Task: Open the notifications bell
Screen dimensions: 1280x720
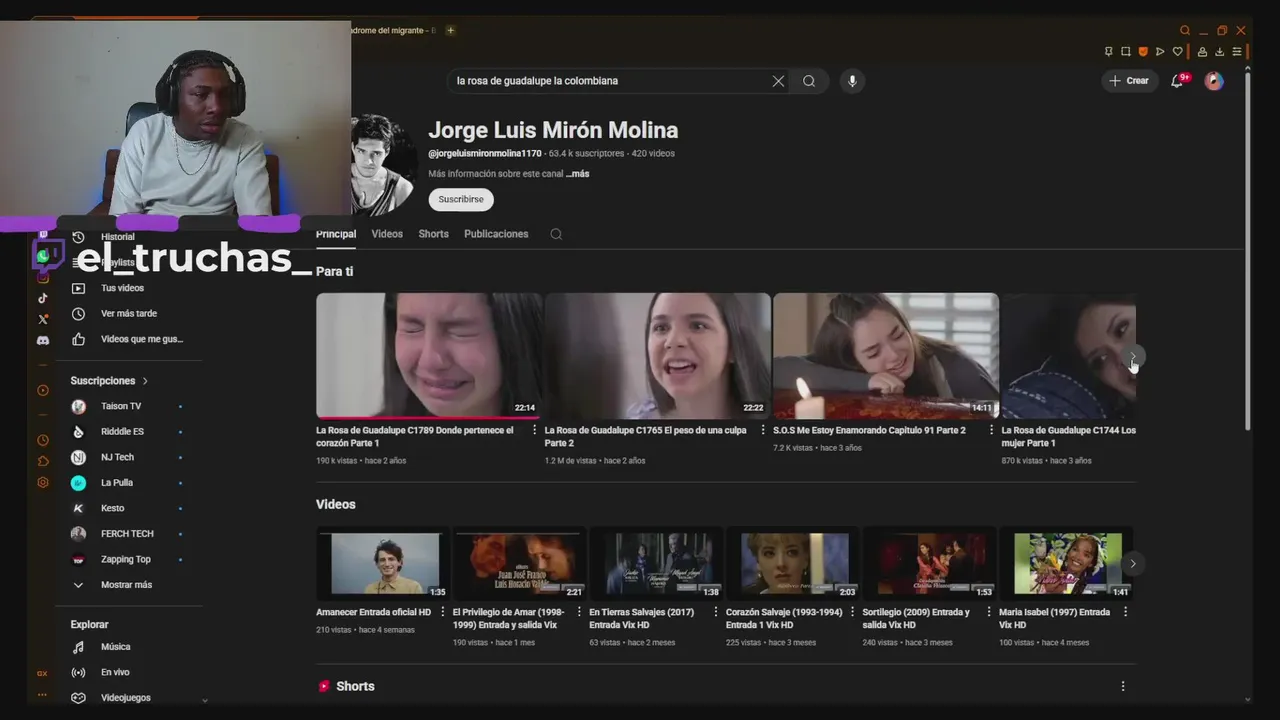Action: pyautogui.click(x=1178, y=81)
